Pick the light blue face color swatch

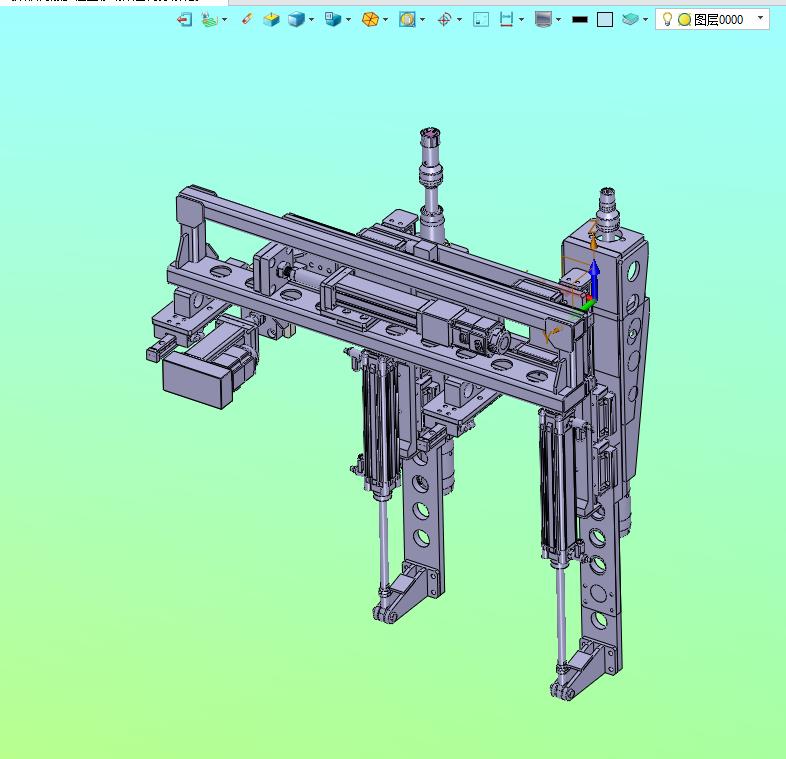(x=605, y=20)
